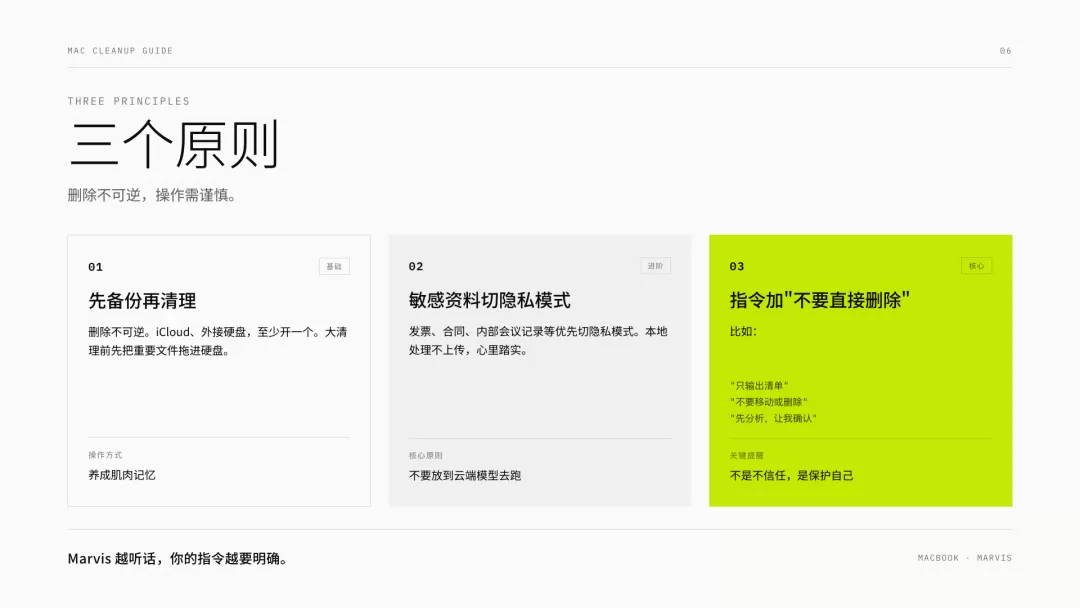
Task: Click the line "删除不可逆,操作需谨慎。"
Action: point(152,196)
